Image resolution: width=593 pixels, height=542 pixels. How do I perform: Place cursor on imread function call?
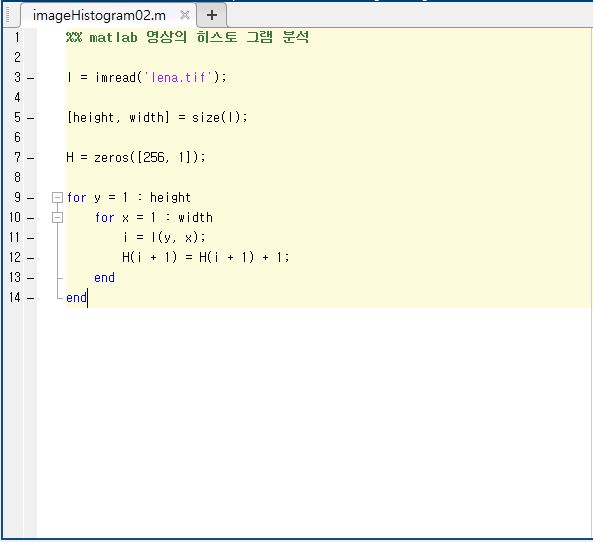(115, 77)
